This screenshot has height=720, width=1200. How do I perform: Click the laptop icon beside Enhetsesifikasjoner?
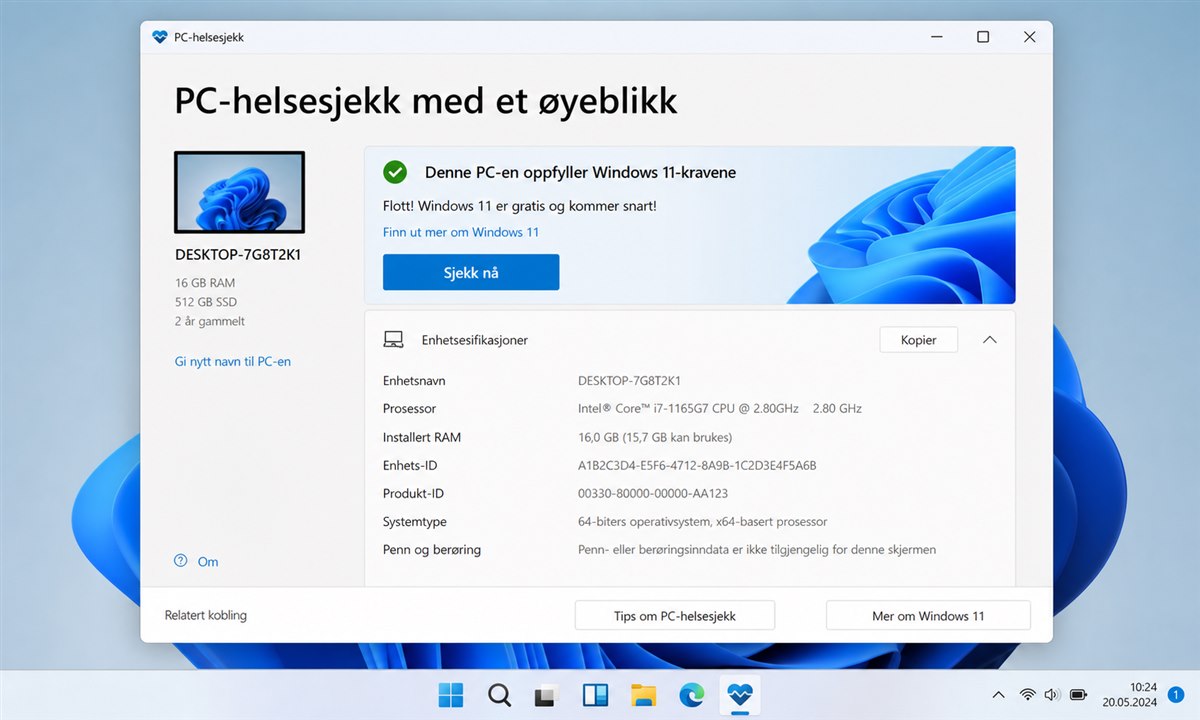click(x=394, y=340)
